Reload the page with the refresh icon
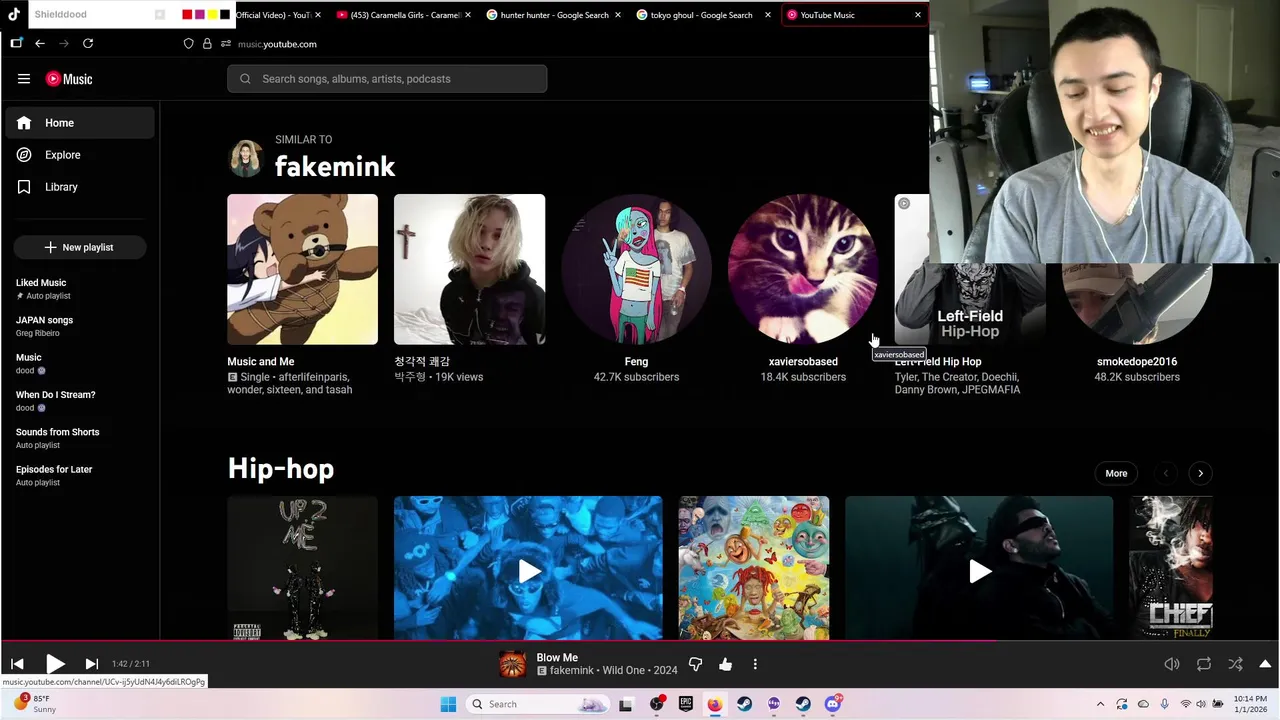The width and height of the screenshot is (1280, 720). coord(88,44)
